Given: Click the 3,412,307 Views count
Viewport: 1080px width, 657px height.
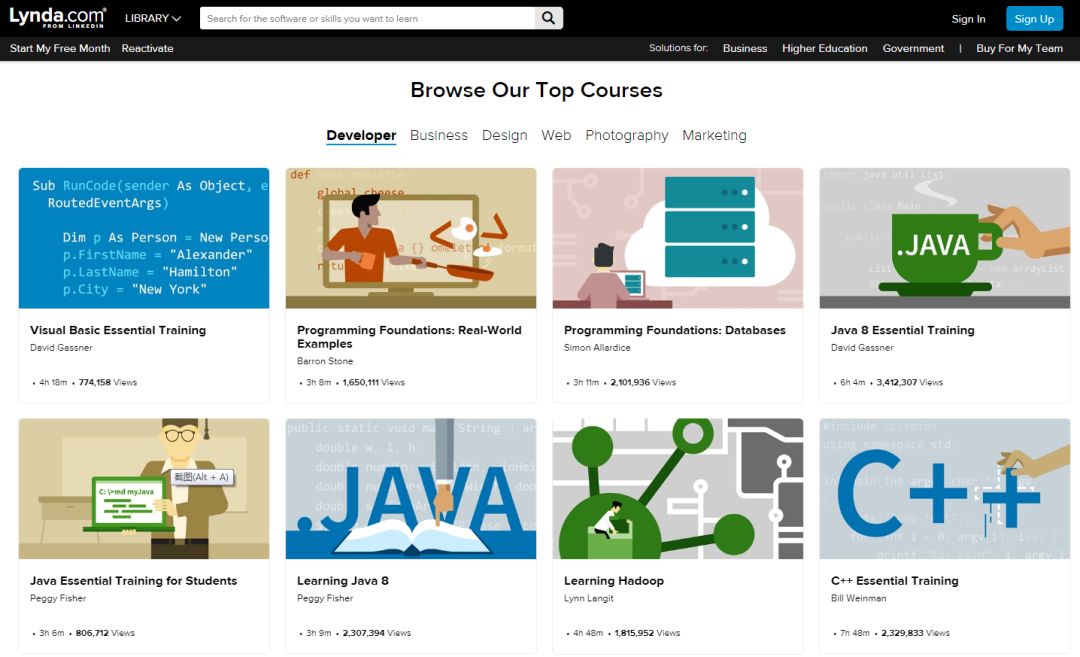Looking at the screenshot, I should pyautogui.click(x=909, y=382).
